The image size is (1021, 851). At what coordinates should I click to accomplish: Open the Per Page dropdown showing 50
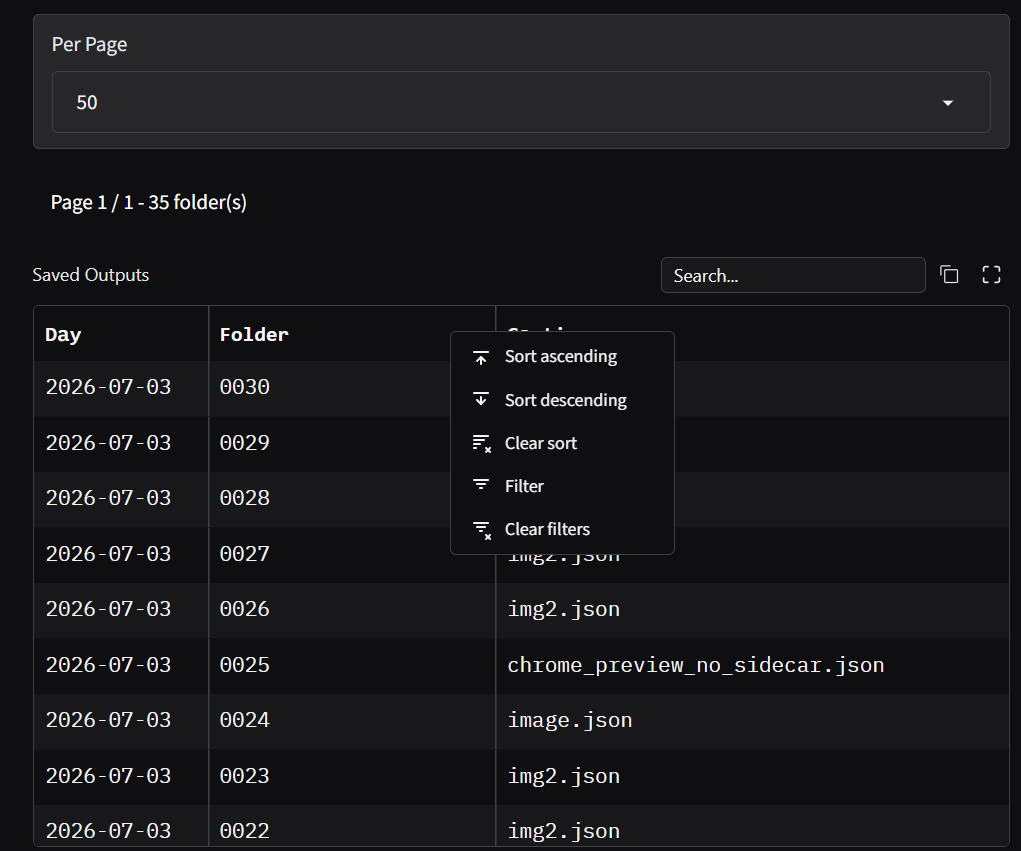point(521,102)
